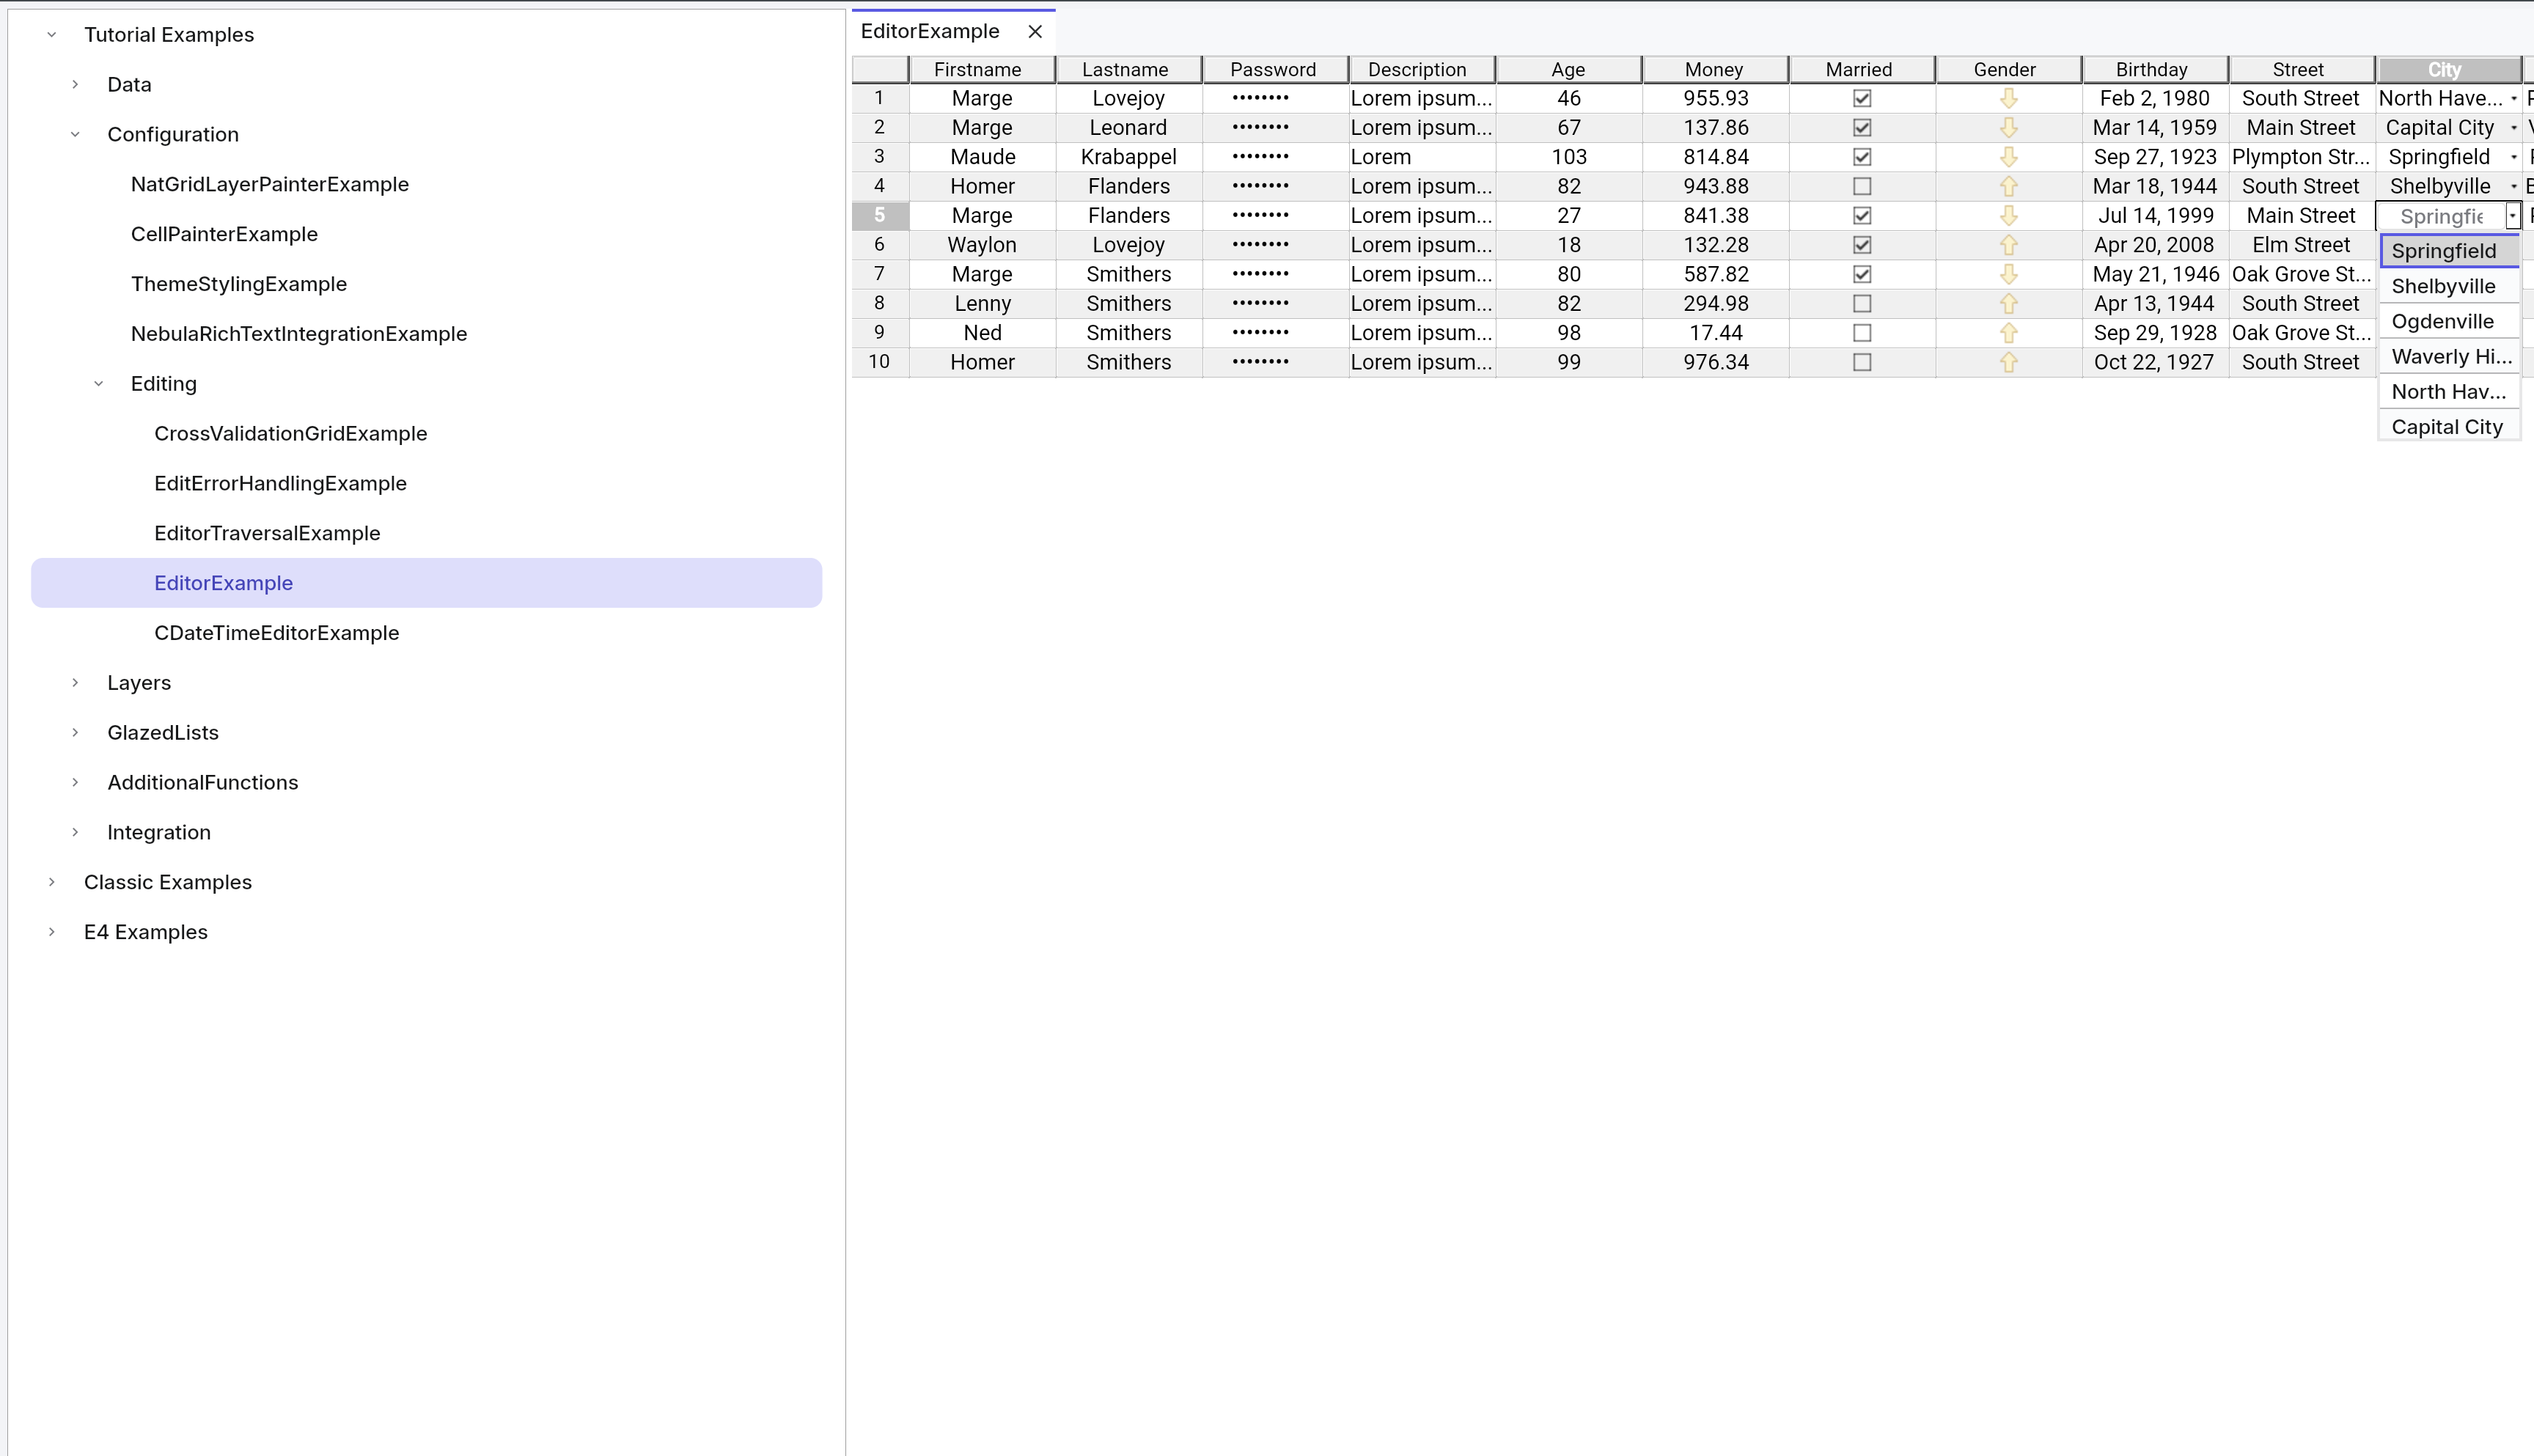Viewport: 2534px width, 1456px height.
Task: Click the Krabappel lastname cell
Action: click(x=1129, y=157)
